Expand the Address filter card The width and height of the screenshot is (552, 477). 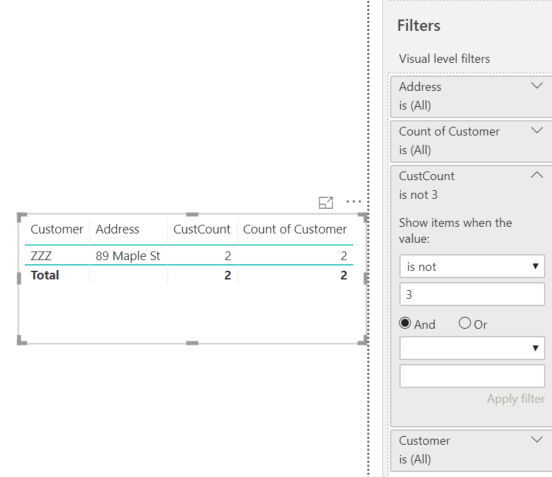[537, 86]
